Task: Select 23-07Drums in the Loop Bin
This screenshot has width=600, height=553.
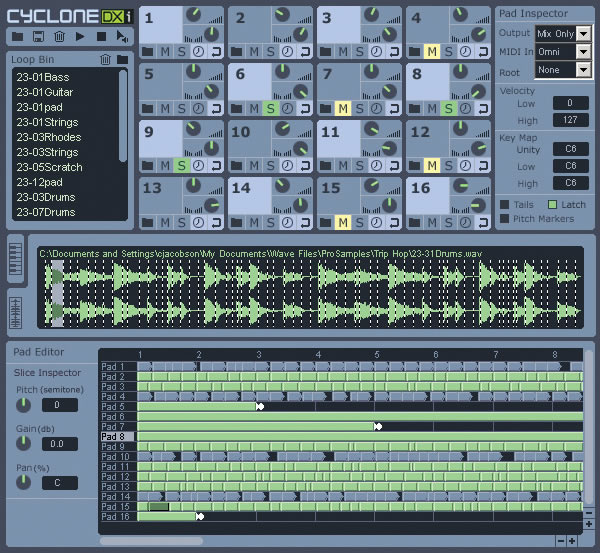Action: point(46,212)
